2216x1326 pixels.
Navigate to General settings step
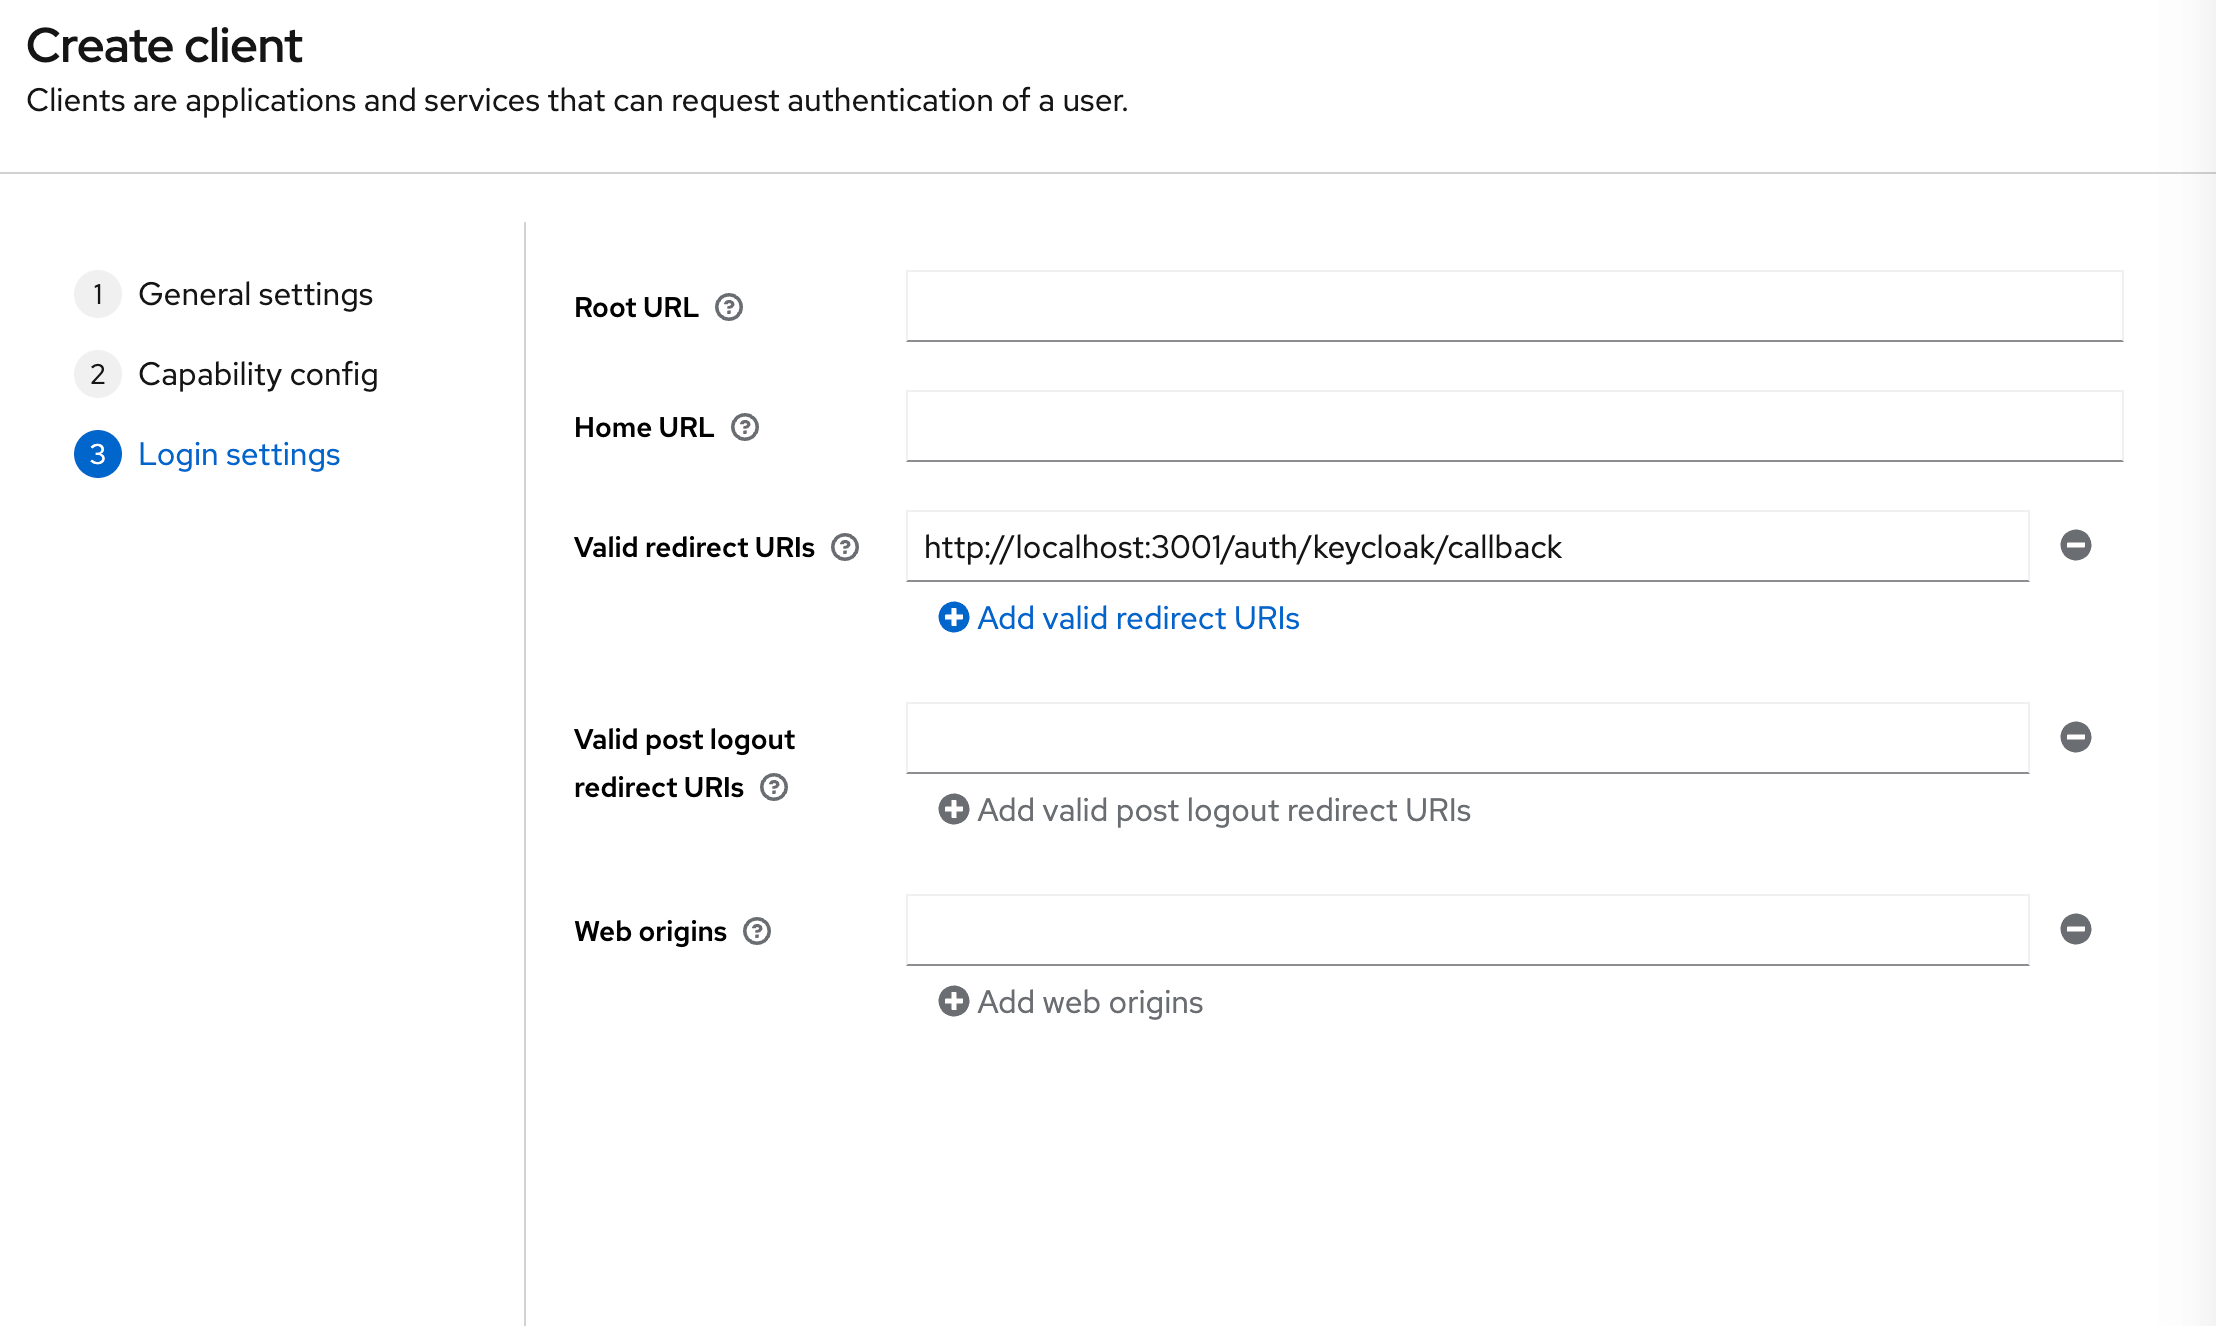(x=256, y=292)
